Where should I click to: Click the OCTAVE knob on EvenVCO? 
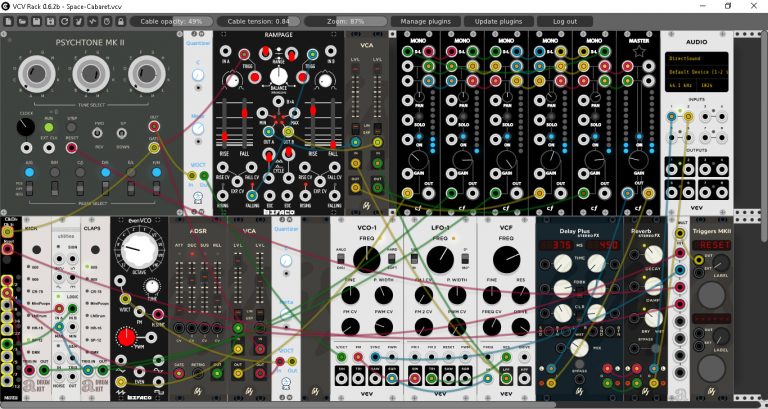point(140,250)
